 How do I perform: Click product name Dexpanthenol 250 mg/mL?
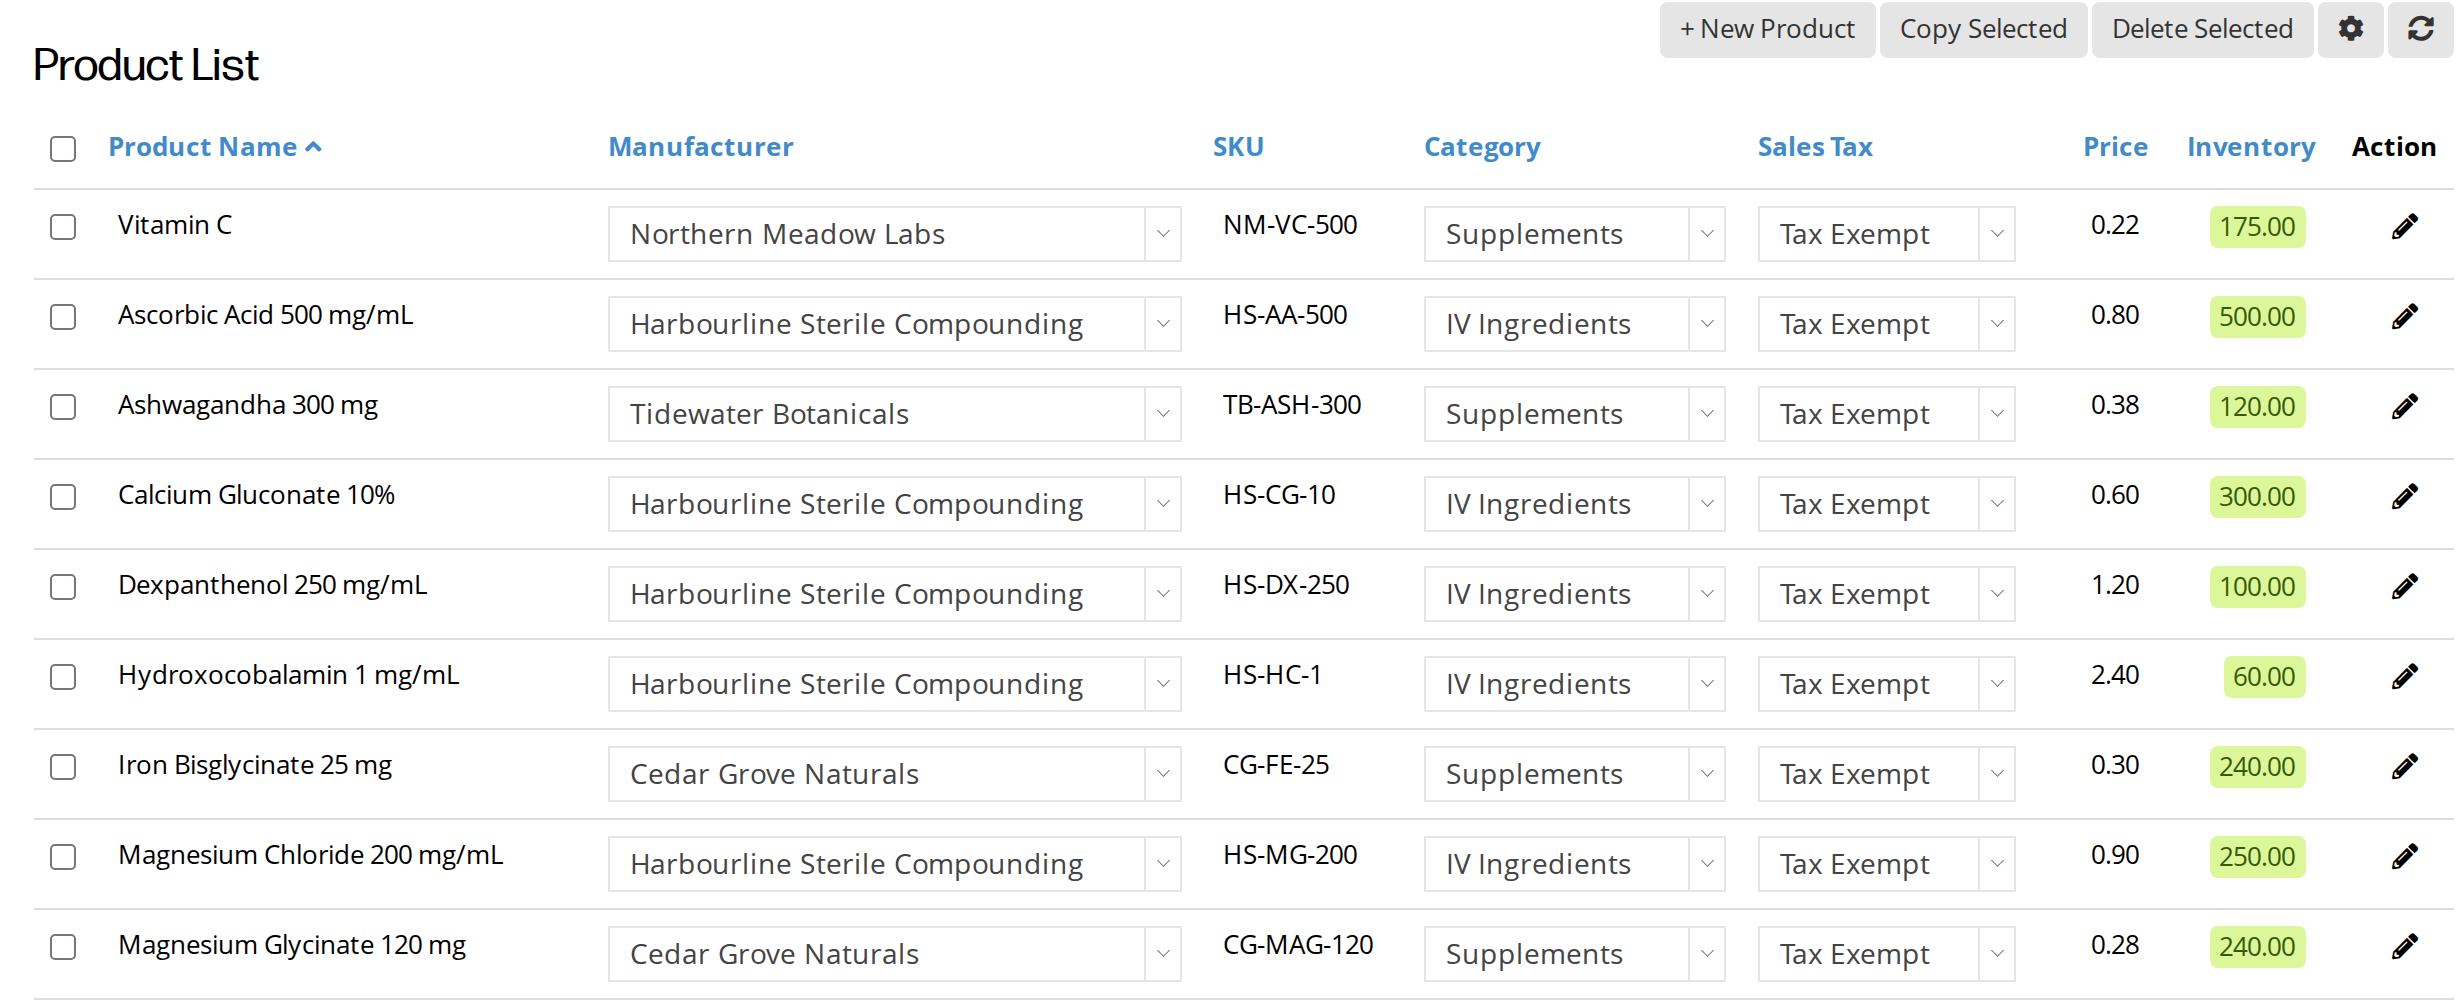pyautogui.click(x=272, y=585)
